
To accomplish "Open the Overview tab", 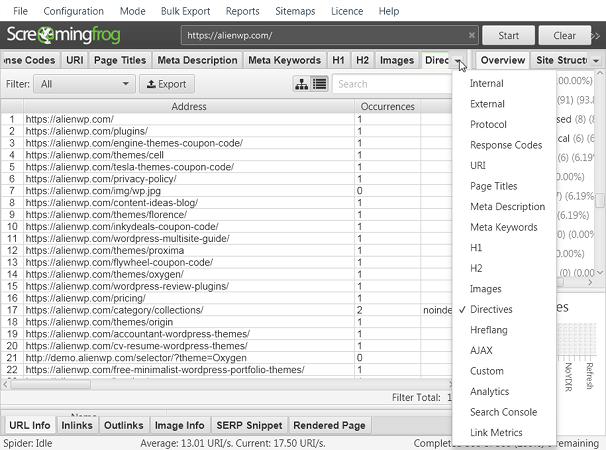I will [x=503, y=60].
